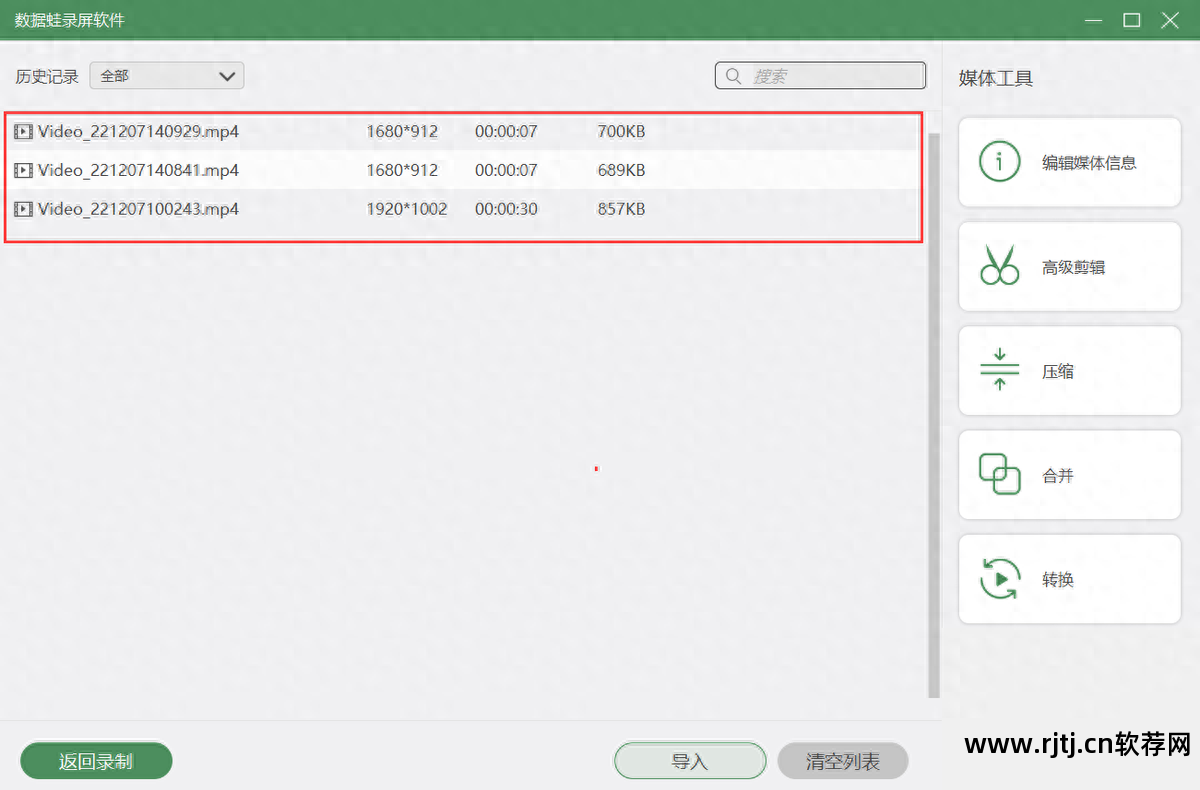Click the 合并 label
This screenshot has width=1200, height=790.
[x=1058, y=476]
